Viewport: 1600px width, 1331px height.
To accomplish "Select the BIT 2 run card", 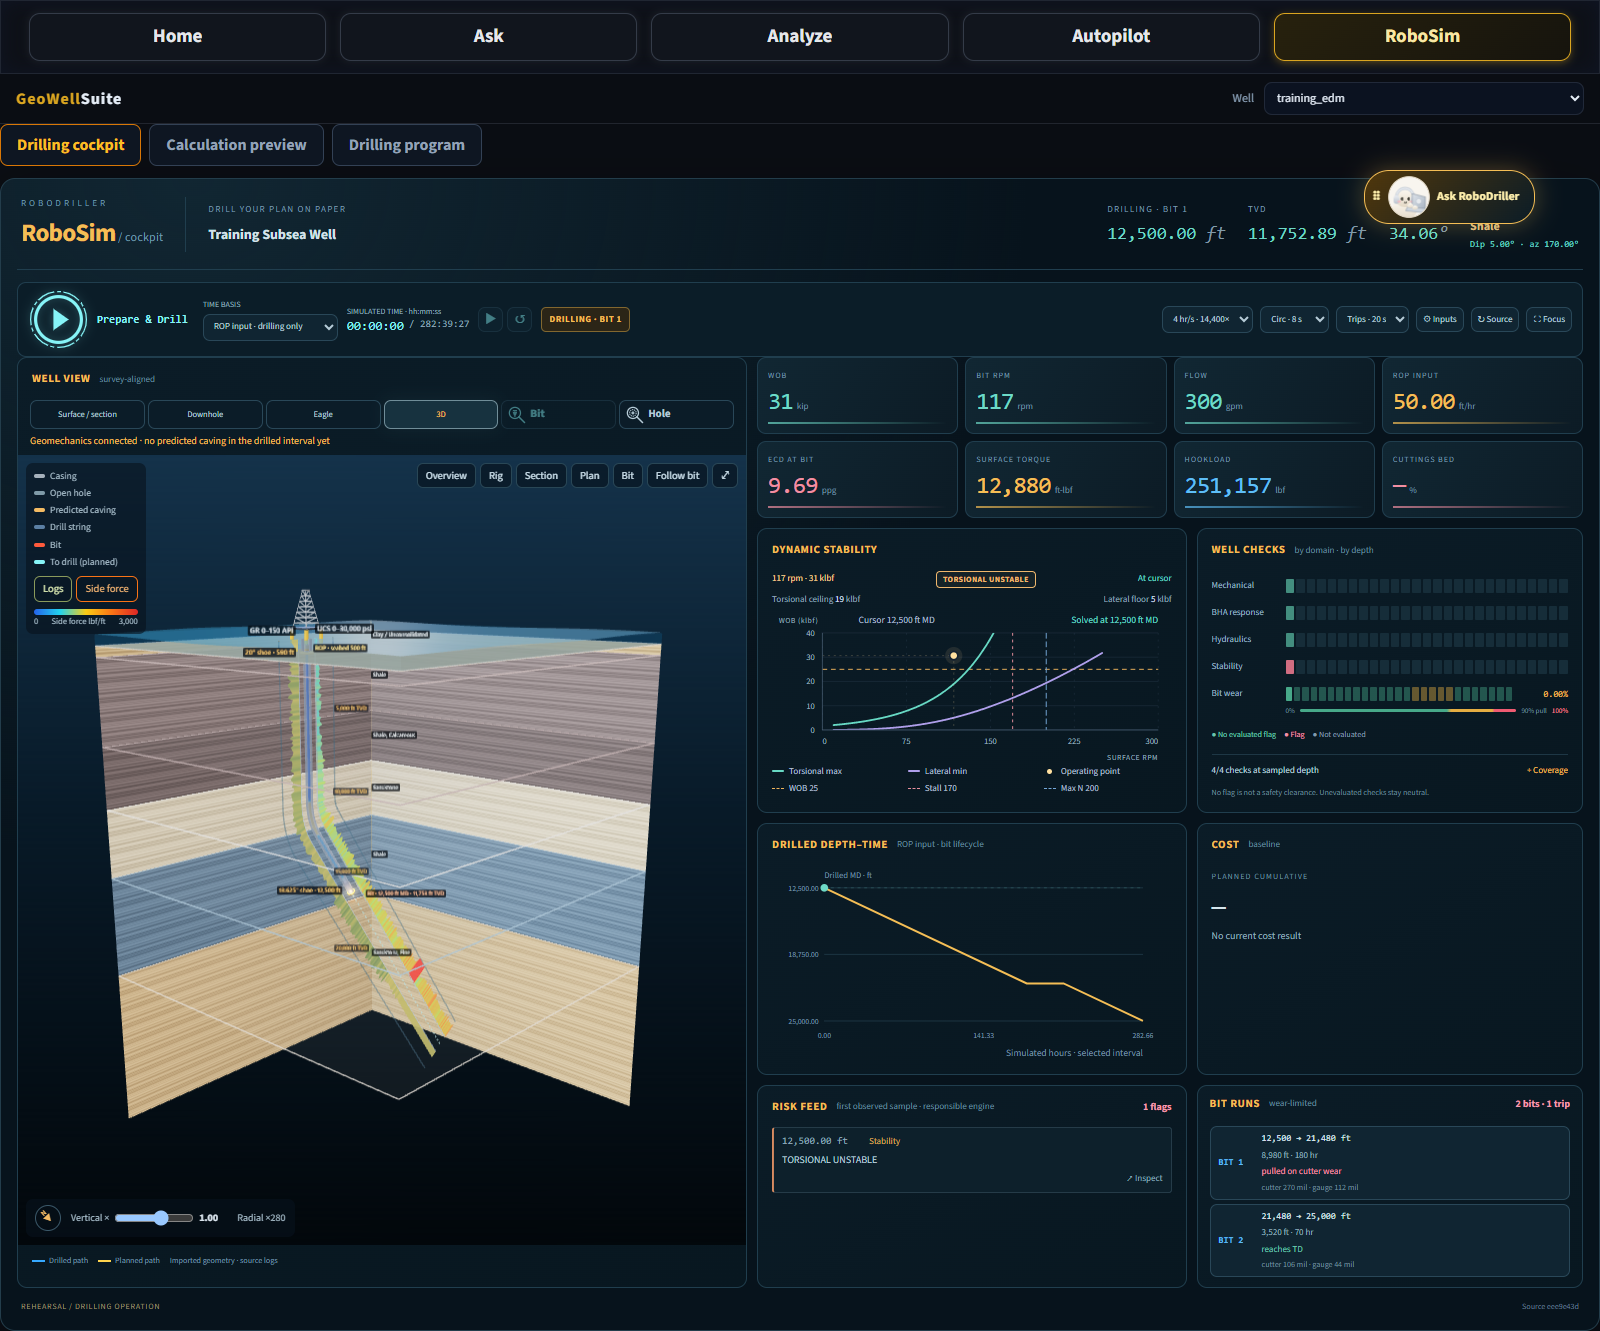I will coord(1390,1240).
